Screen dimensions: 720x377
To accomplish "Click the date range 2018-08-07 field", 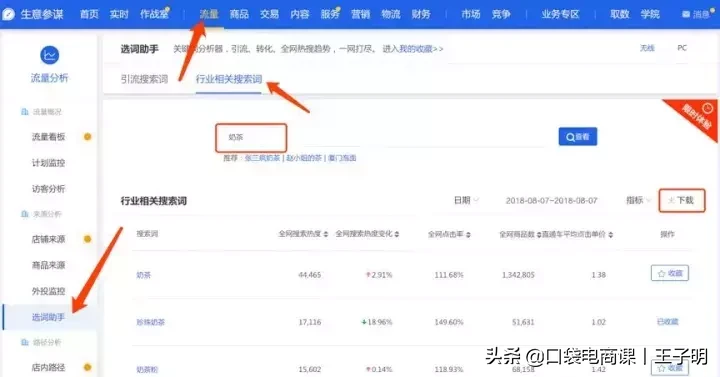I will [551, 201].
